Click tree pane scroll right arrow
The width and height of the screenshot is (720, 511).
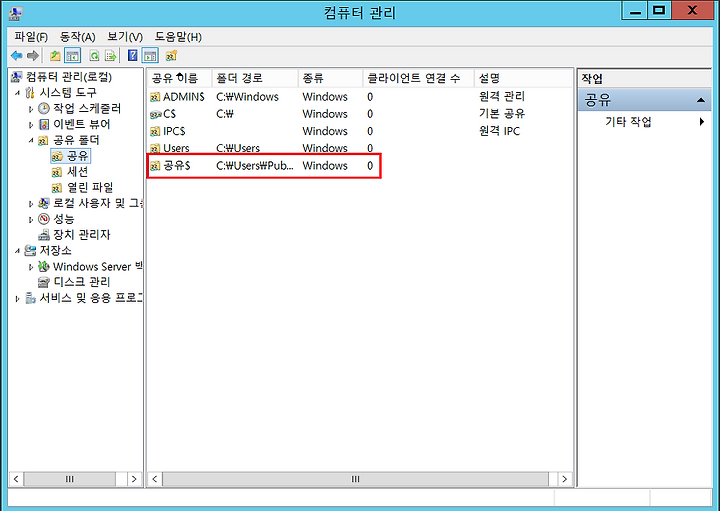(134, 479)
